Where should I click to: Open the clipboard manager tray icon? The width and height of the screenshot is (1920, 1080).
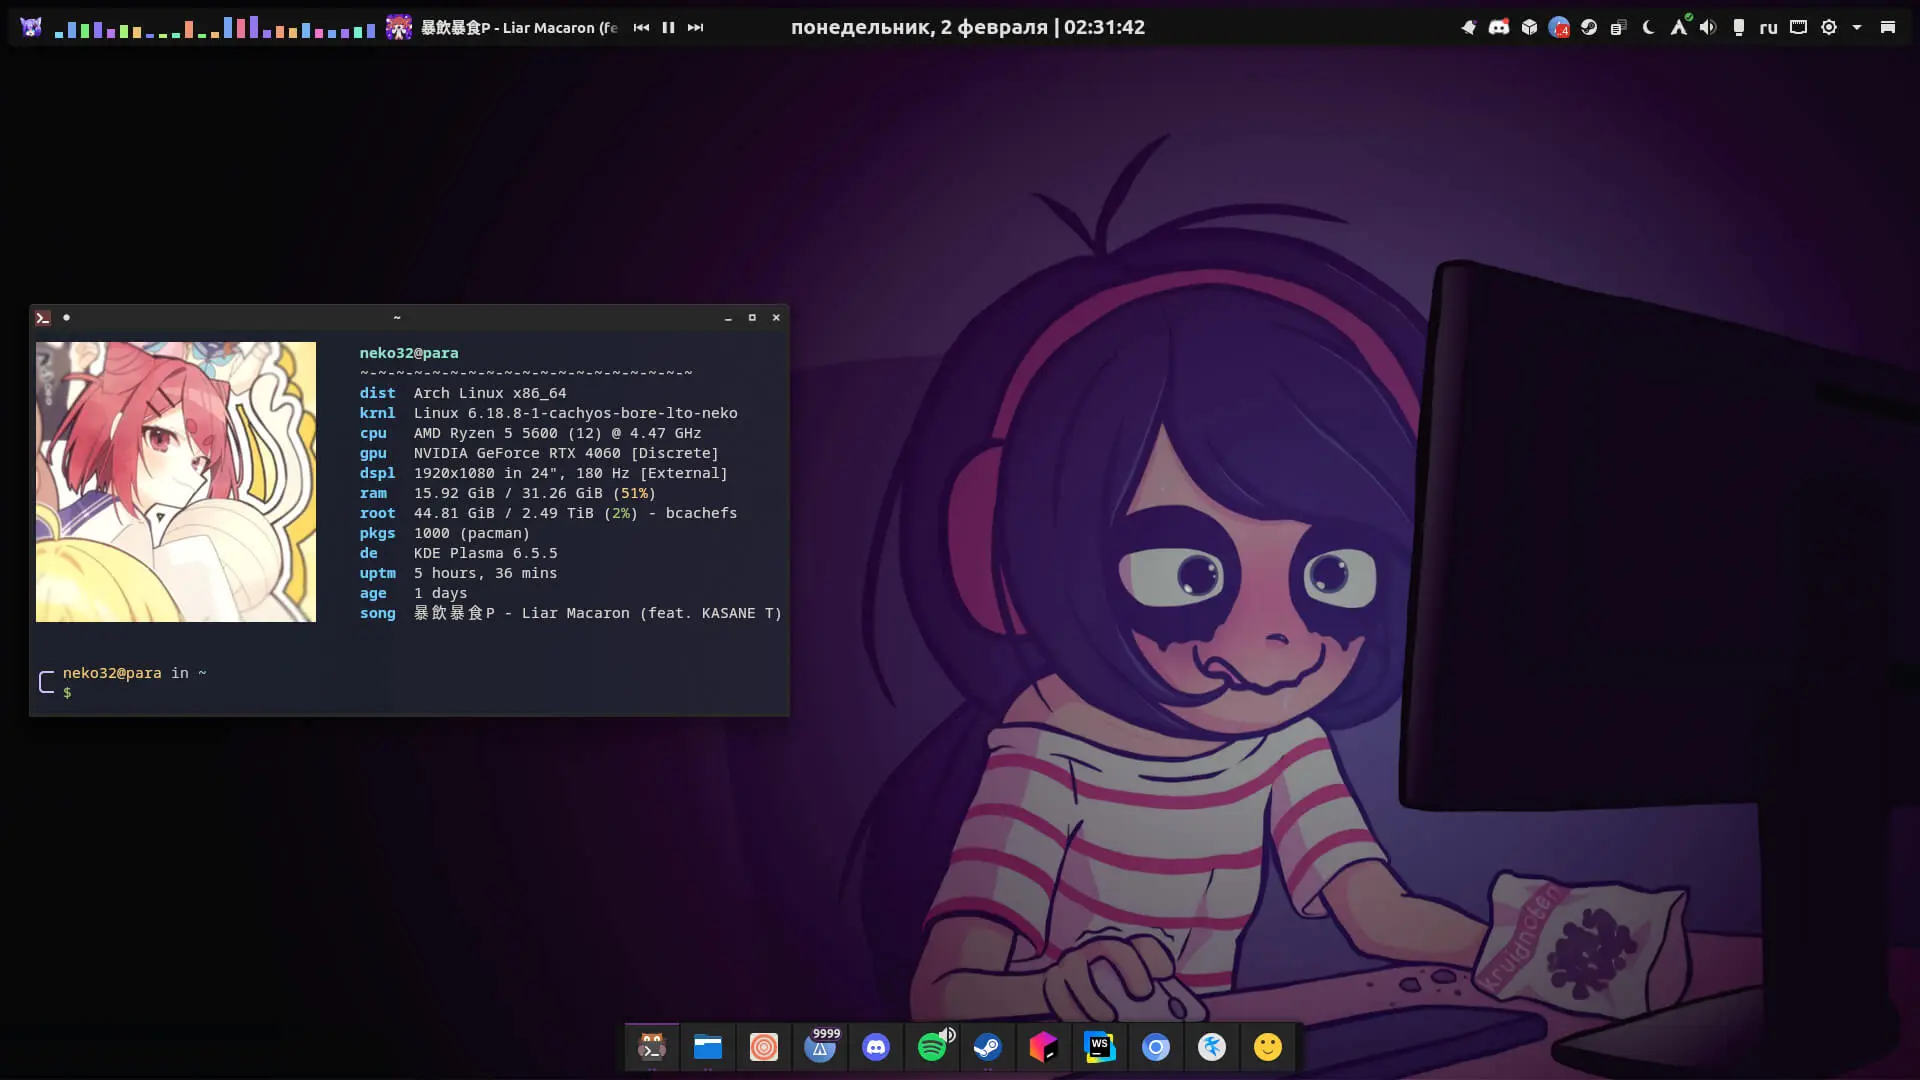pyautogui.click(x=1617, y=27)
